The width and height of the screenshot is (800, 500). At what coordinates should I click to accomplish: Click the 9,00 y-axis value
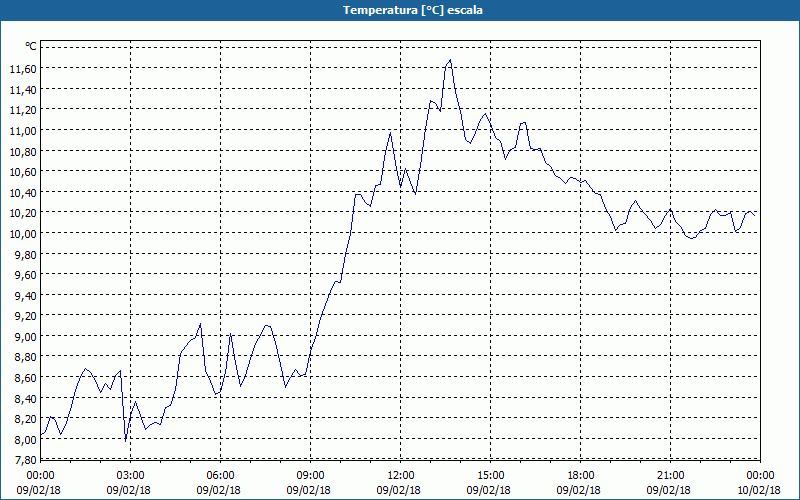(x=26, y=336)
